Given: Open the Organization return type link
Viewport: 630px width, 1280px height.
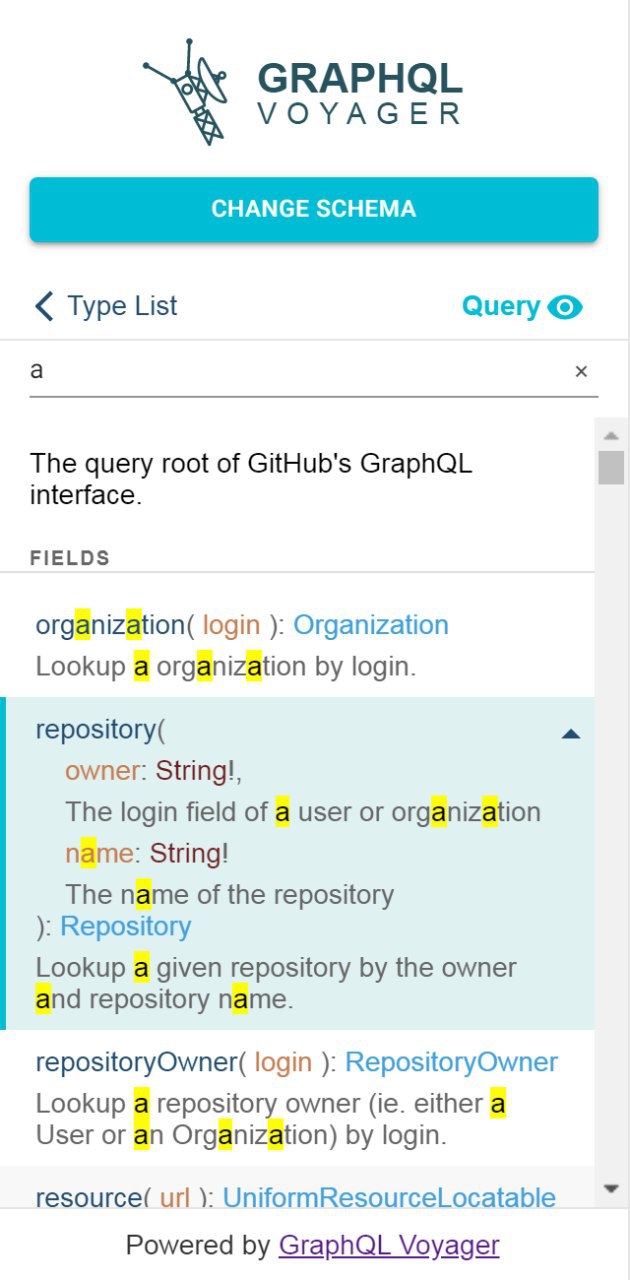Looking at the screenshot, I should coord(371,626).
